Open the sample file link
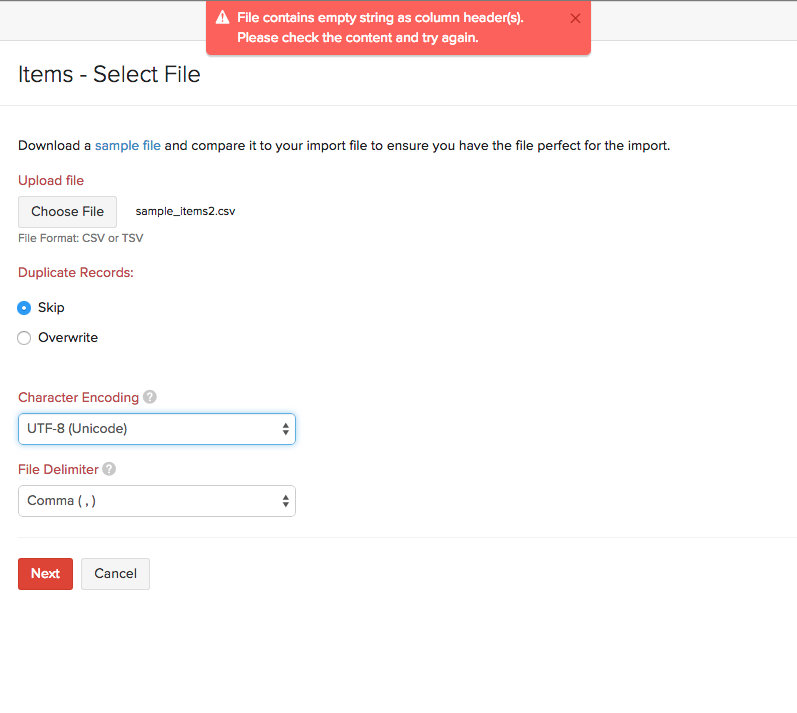 [x=127, y=146]
